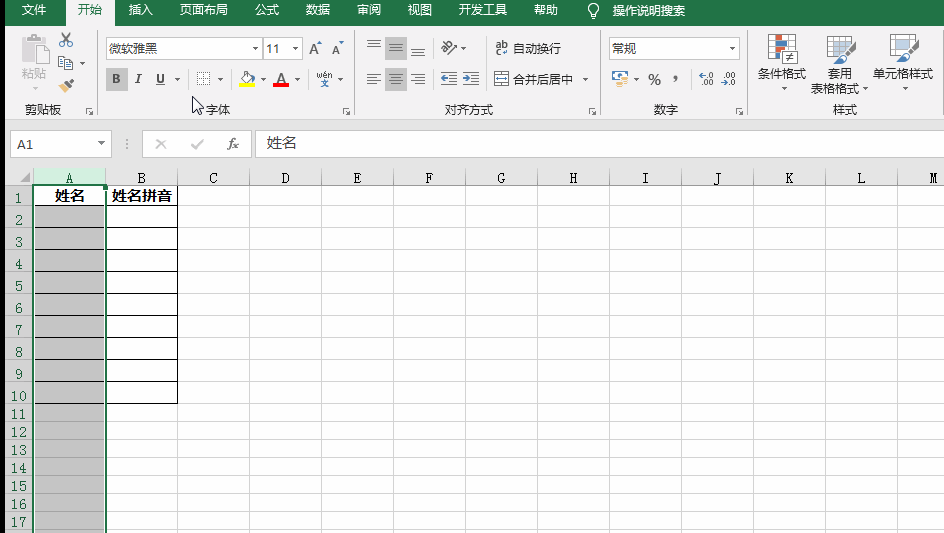Screen dimensions: 944x533
Task: Decrease indent
Action: 449,79
